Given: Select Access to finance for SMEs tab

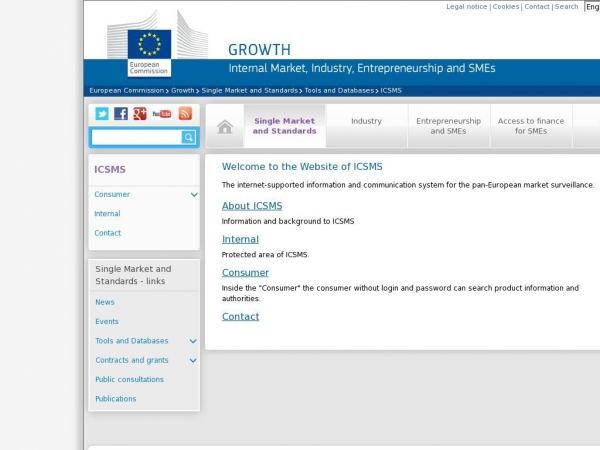Looking at the screenshot, I should (531, 126).
